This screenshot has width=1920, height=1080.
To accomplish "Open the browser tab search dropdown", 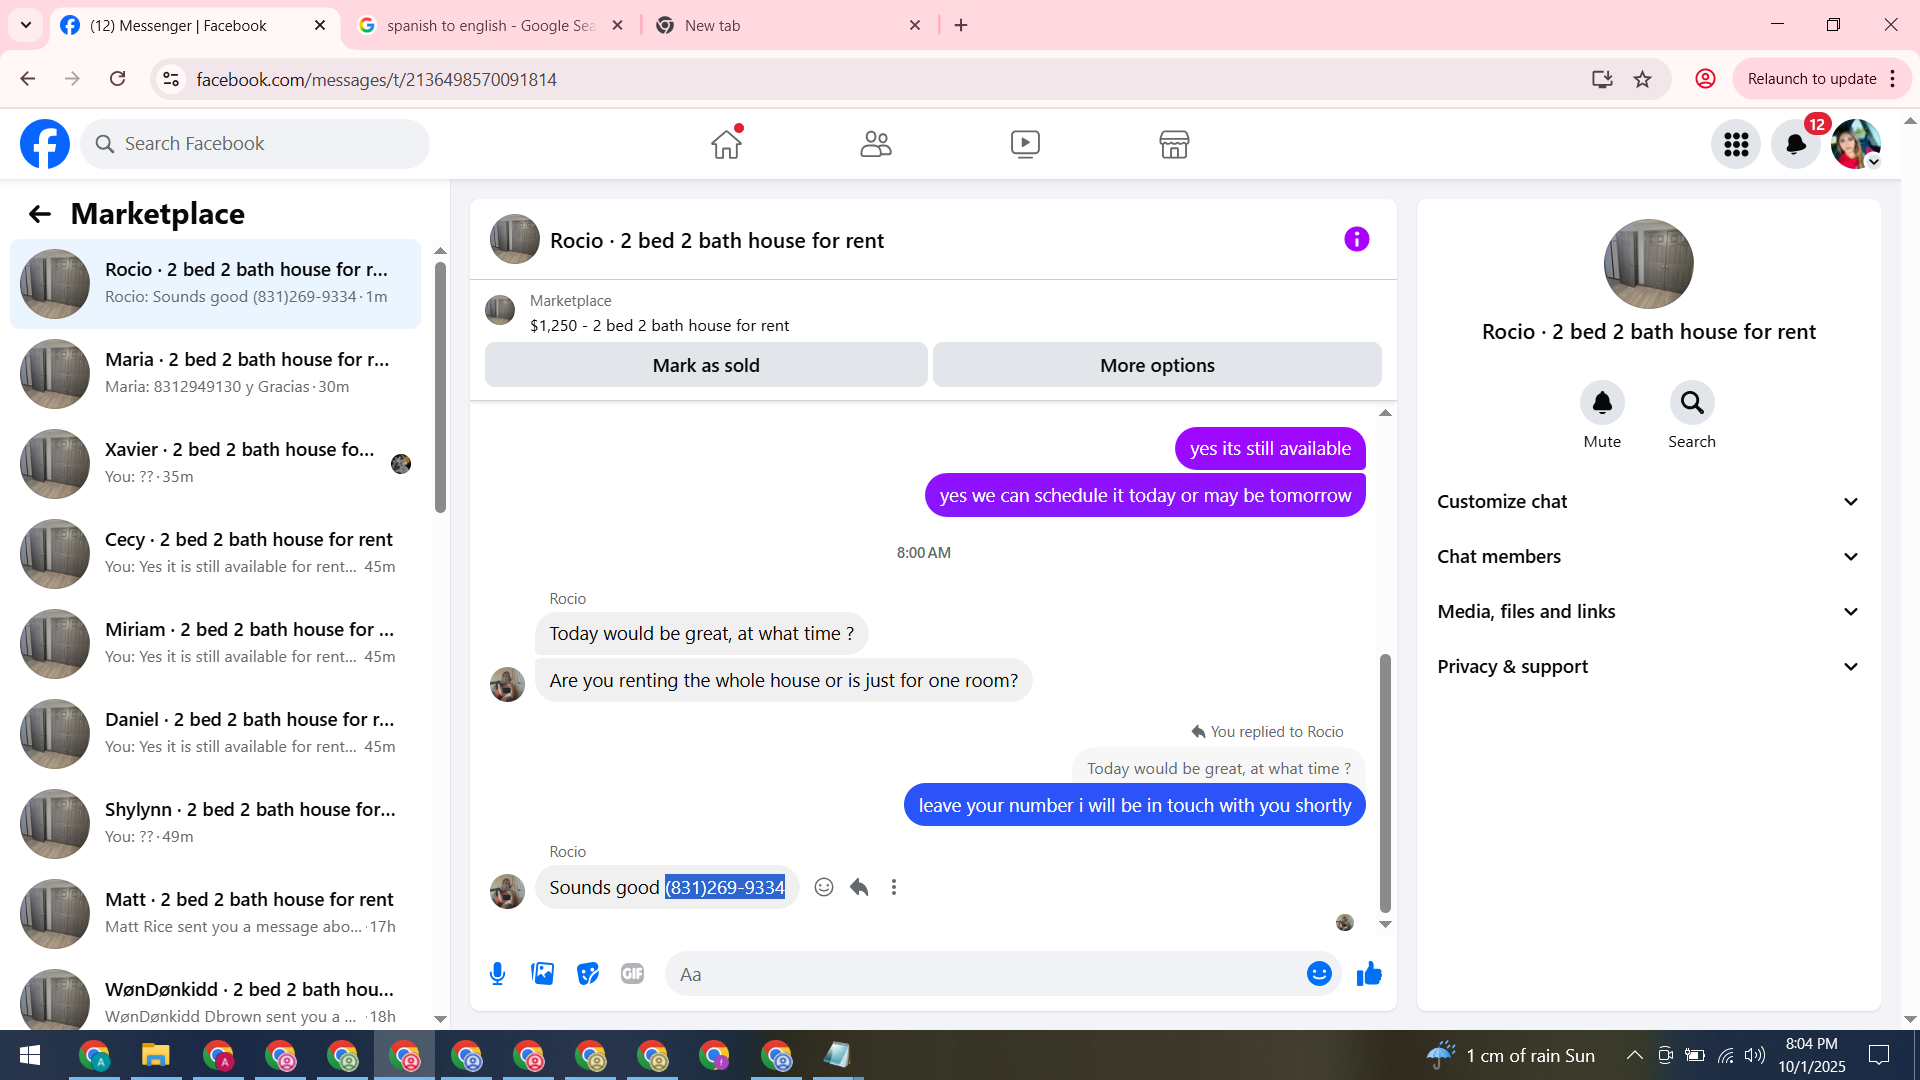I will point(26,25).
